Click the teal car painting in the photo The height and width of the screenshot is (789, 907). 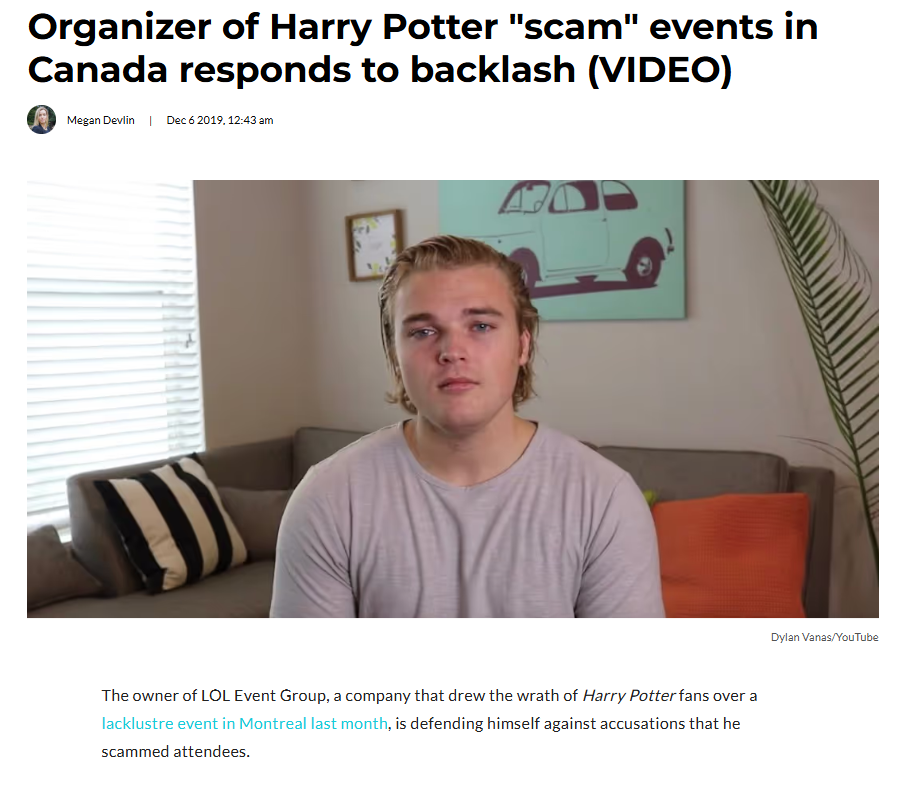562,249
